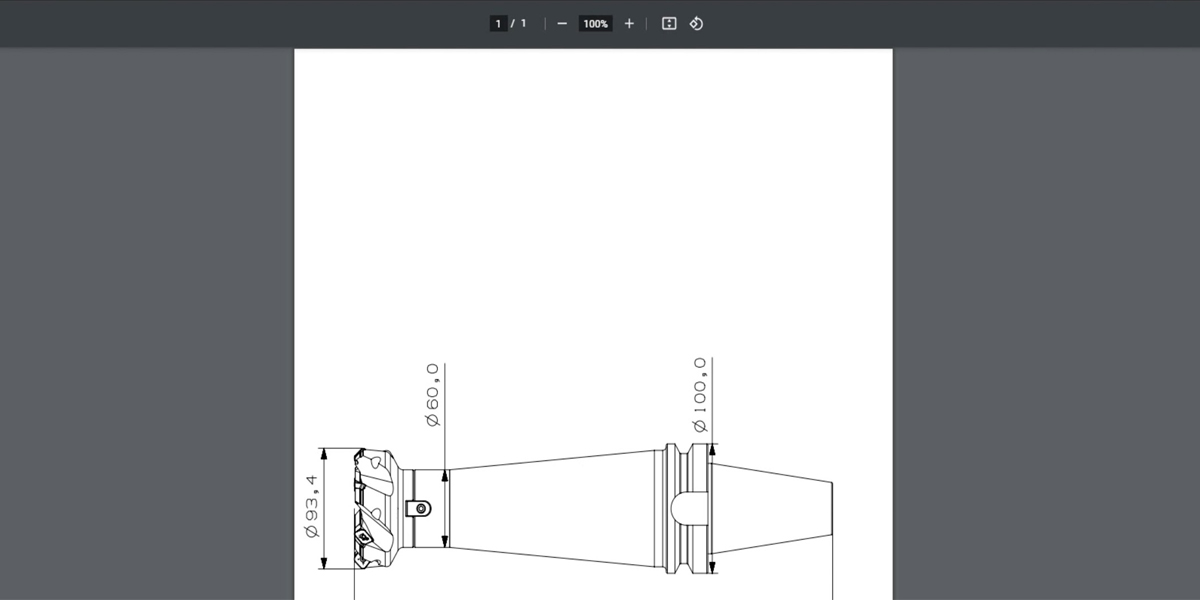Click the zoom out minus button
The height and width of the screenshot is (600, 1200).
(x=562, y=23)
